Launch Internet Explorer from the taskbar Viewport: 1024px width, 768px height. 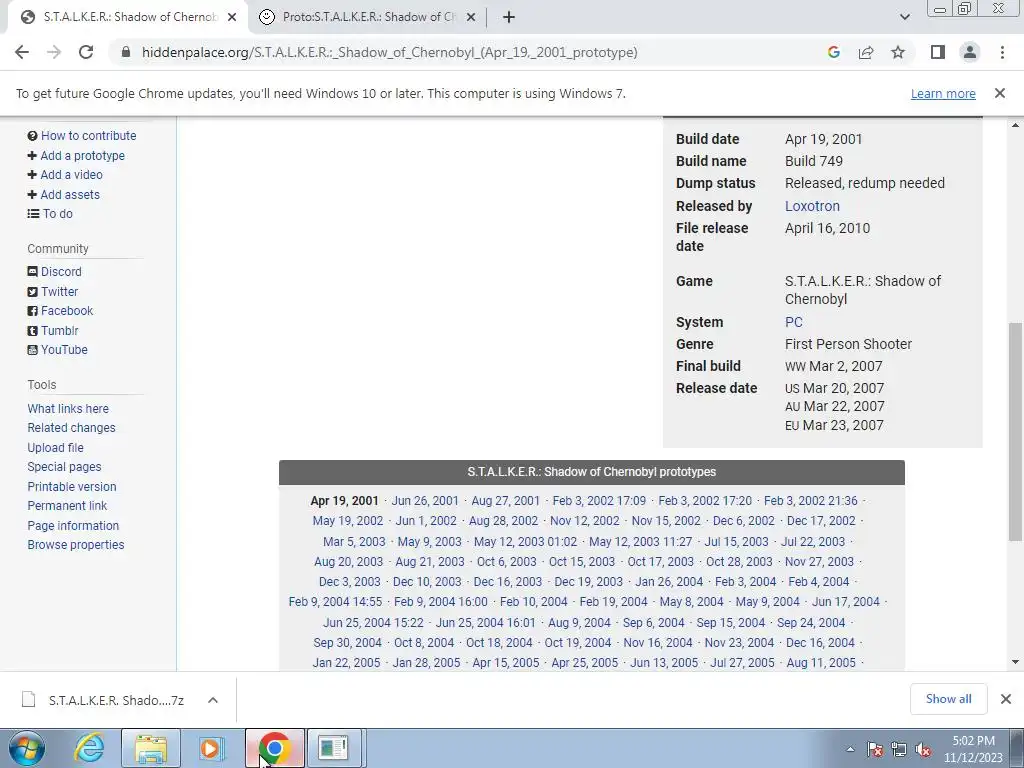tap(89, 748)
